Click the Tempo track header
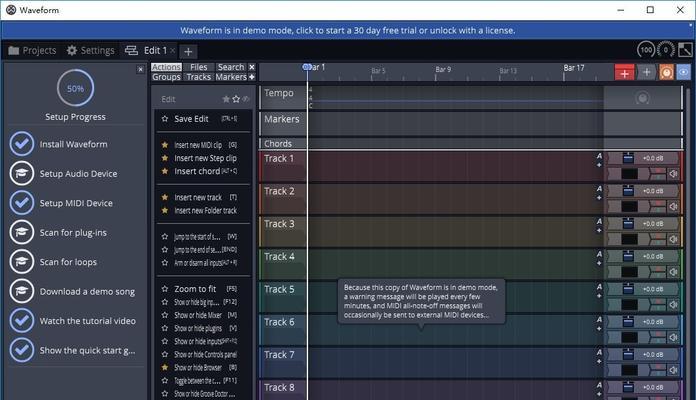Screen dimensions: 696x400 pyautogui.click(x=283, y=98)
